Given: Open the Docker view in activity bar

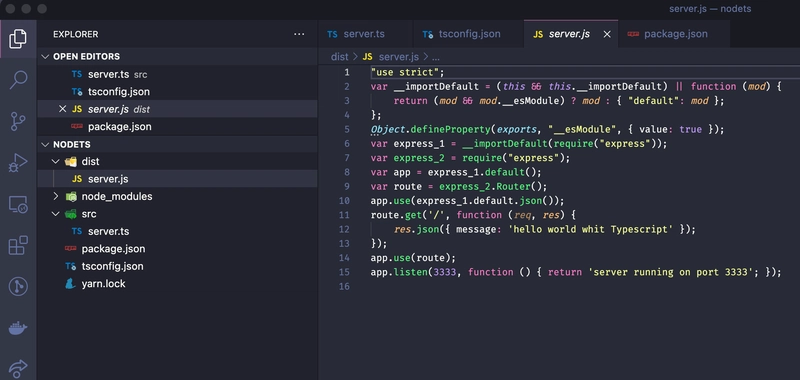Looking at the screenshot, I should pos(18,328).
